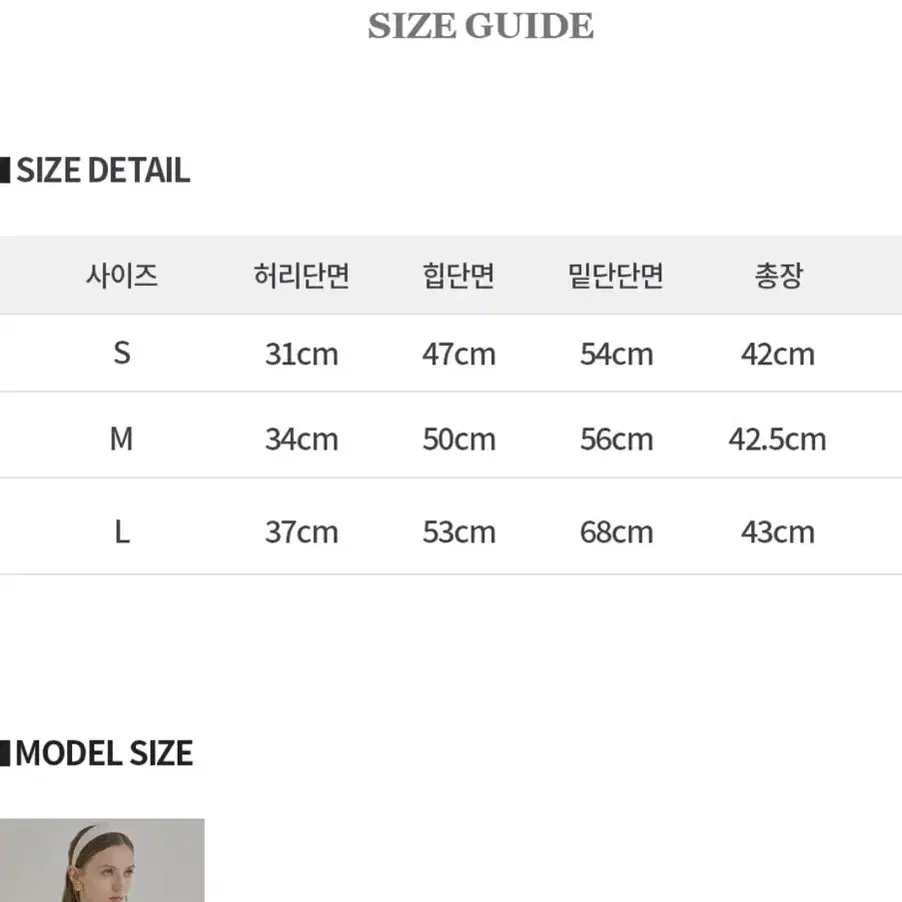The width and height of the screenshot is (902, 902).
Task: Click the SIZE GUIDE heading
Action: tap(480, 26)
